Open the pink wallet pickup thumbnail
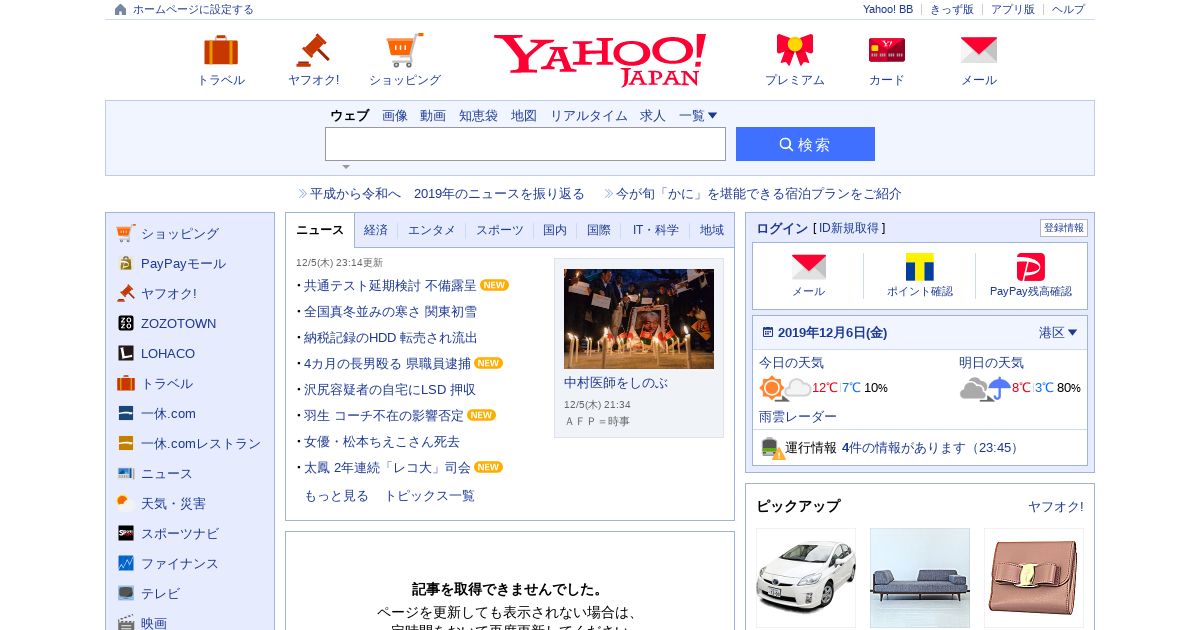The width and height of the screenshot is (1200, 630). [x=1034, y=578]
